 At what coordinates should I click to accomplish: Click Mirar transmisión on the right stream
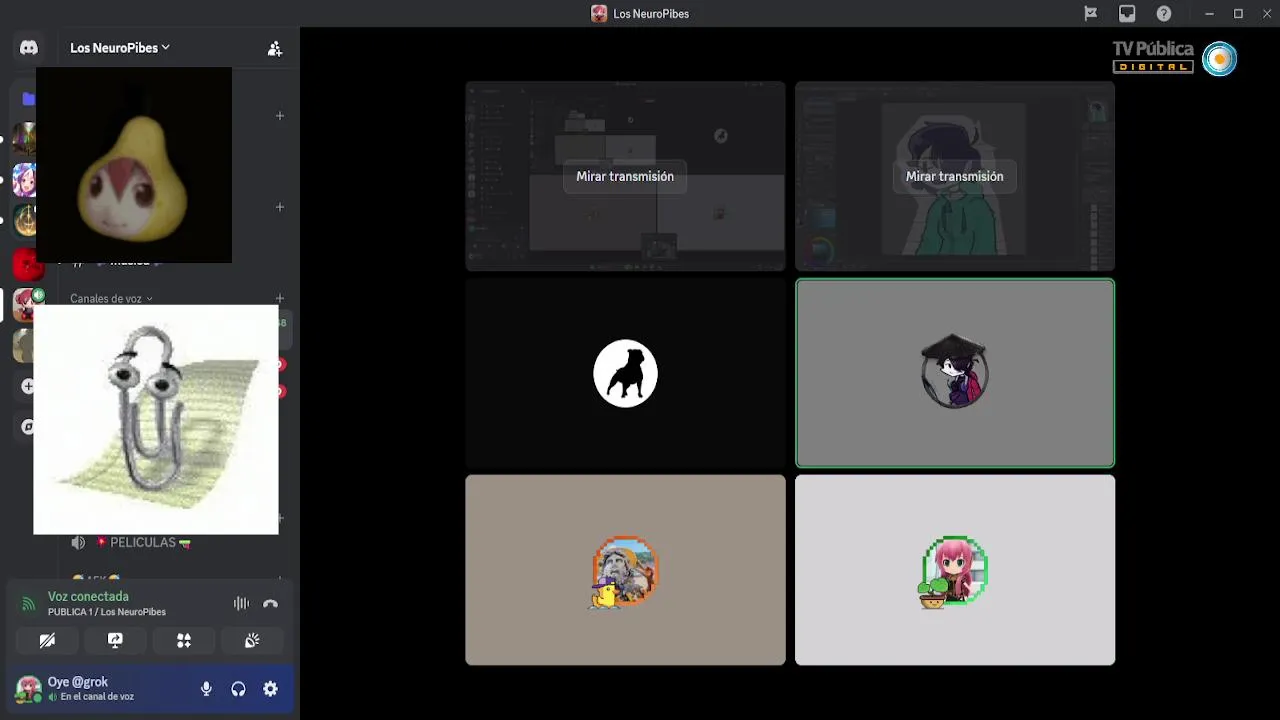954,176
